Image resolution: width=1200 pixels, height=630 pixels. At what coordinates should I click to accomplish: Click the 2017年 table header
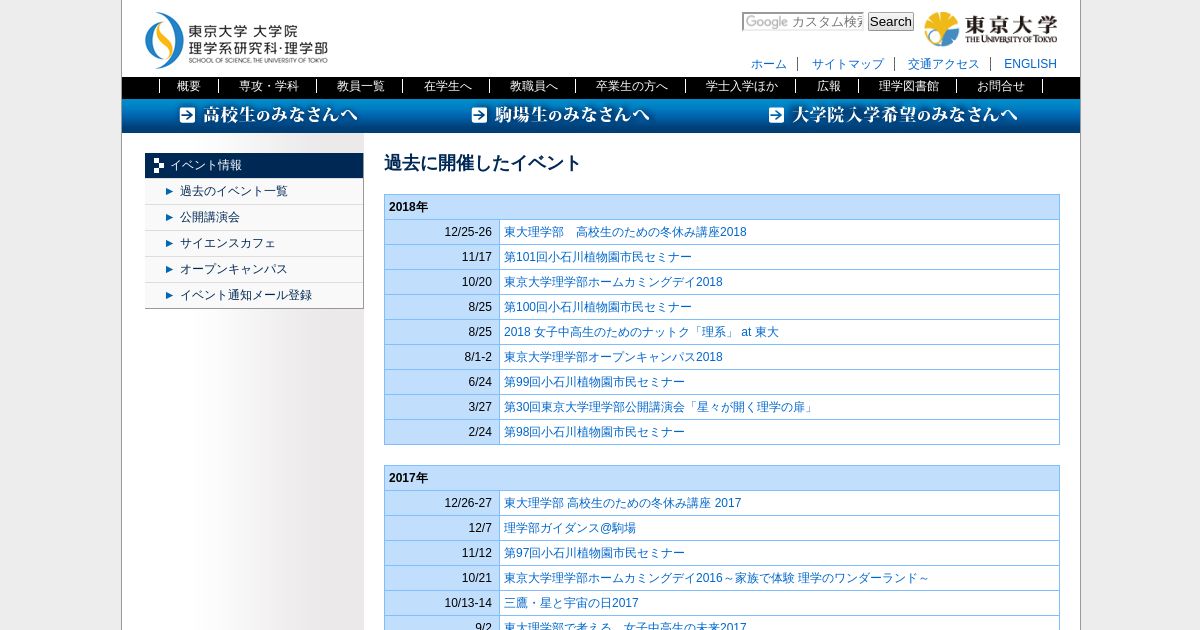(x=722, y=478)
